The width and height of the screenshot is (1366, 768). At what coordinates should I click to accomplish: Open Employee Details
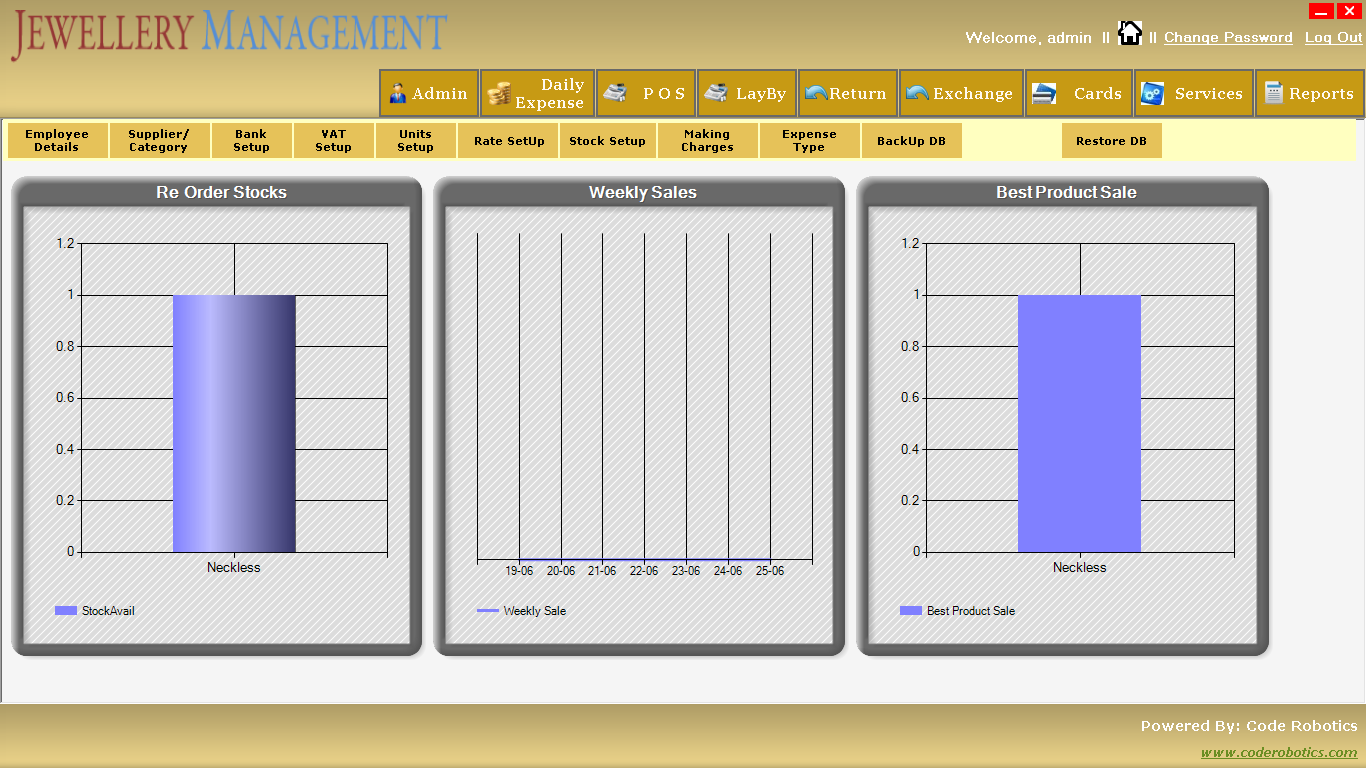57,141
